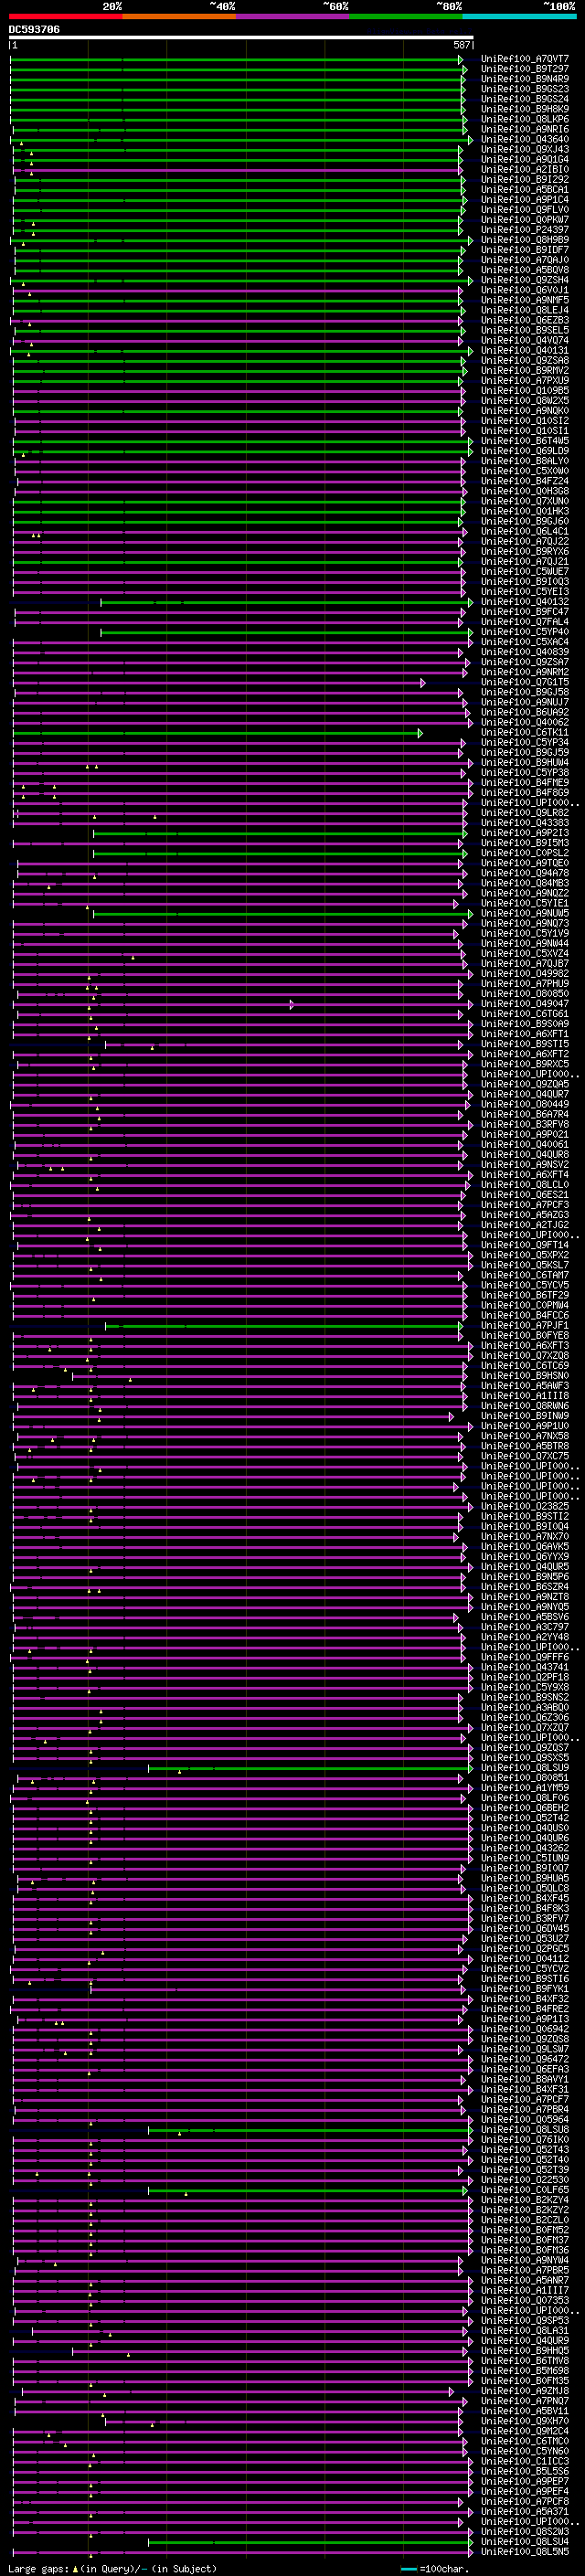Open hit UniRef100_B9T297
The image size is (585, 2576).
coord(525,69)
